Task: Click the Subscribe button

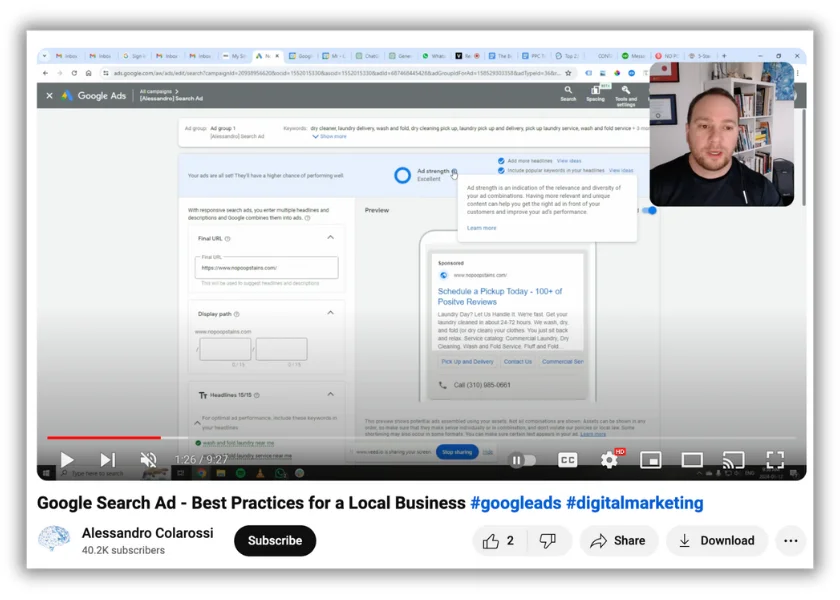Action: click(275, 541)
